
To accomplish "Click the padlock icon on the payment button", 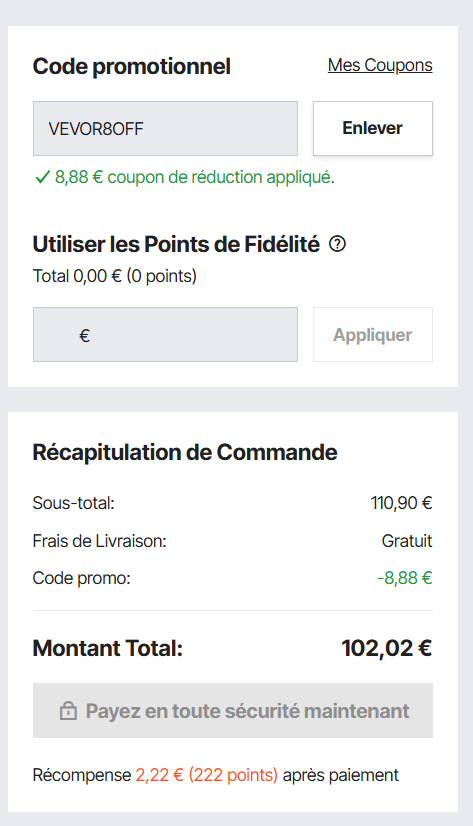I will point(68,711).
